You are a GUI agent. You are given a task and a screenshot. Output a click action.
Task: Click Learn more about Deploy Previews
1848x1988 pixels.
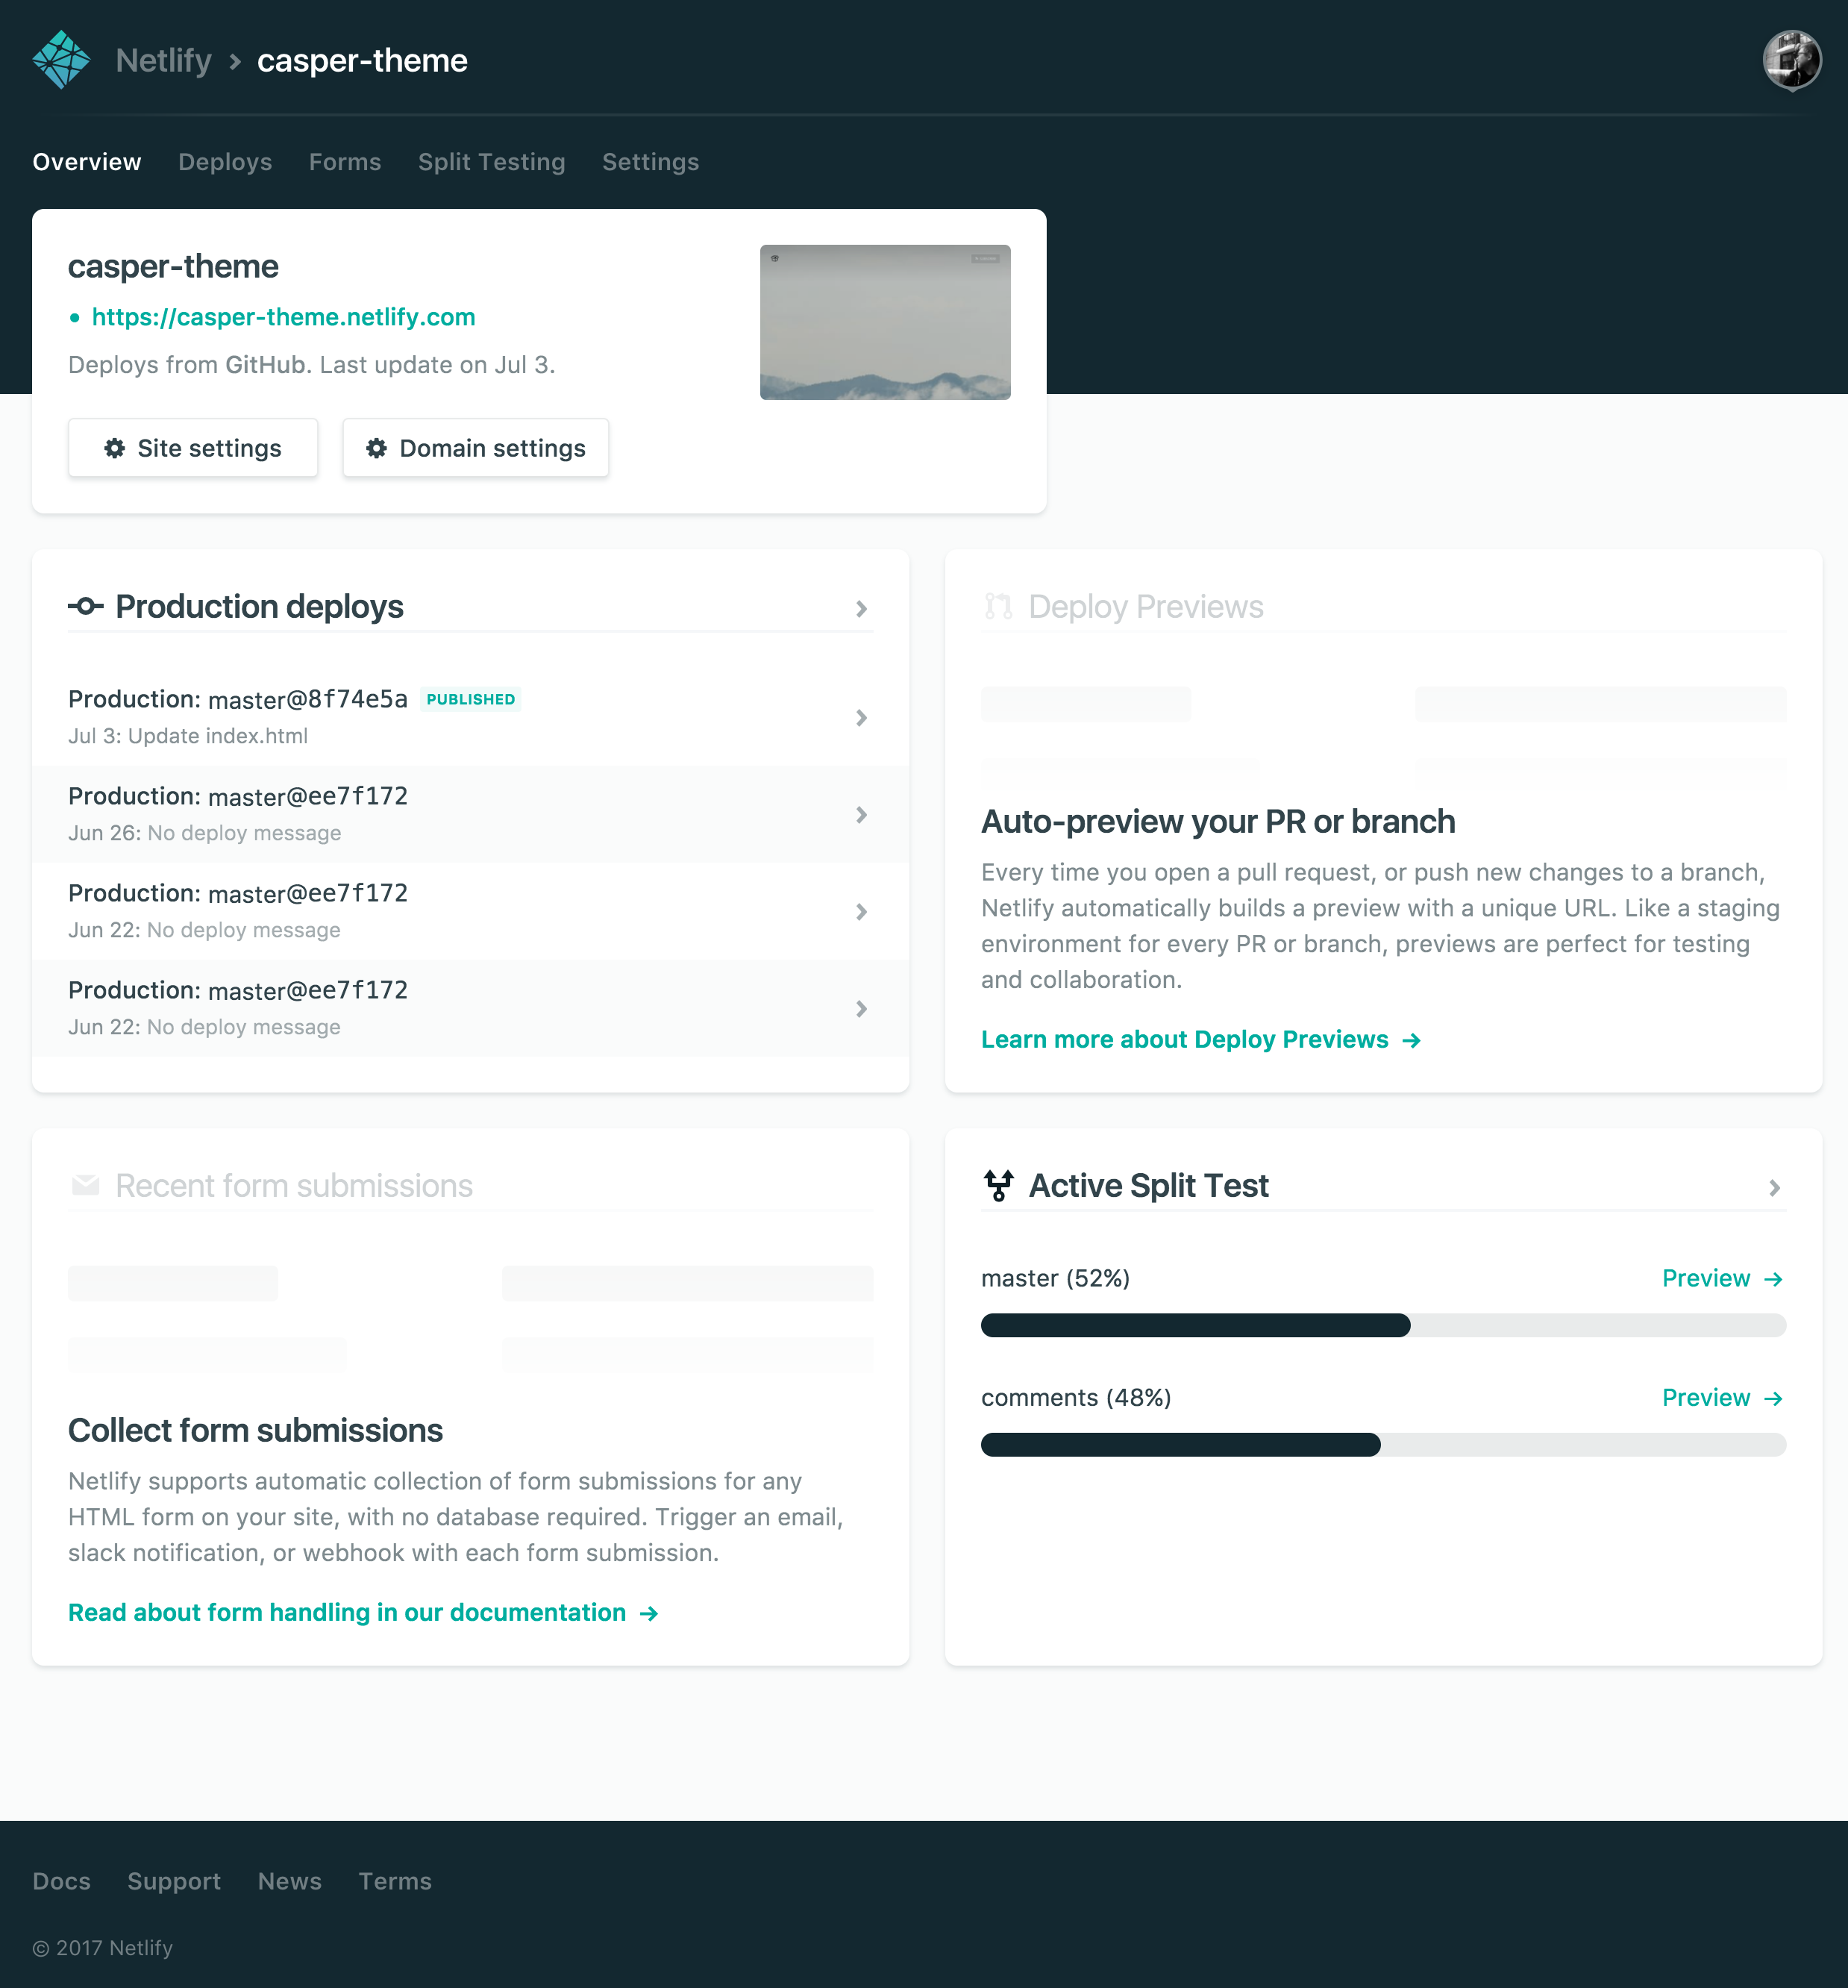point(1184,1039)
